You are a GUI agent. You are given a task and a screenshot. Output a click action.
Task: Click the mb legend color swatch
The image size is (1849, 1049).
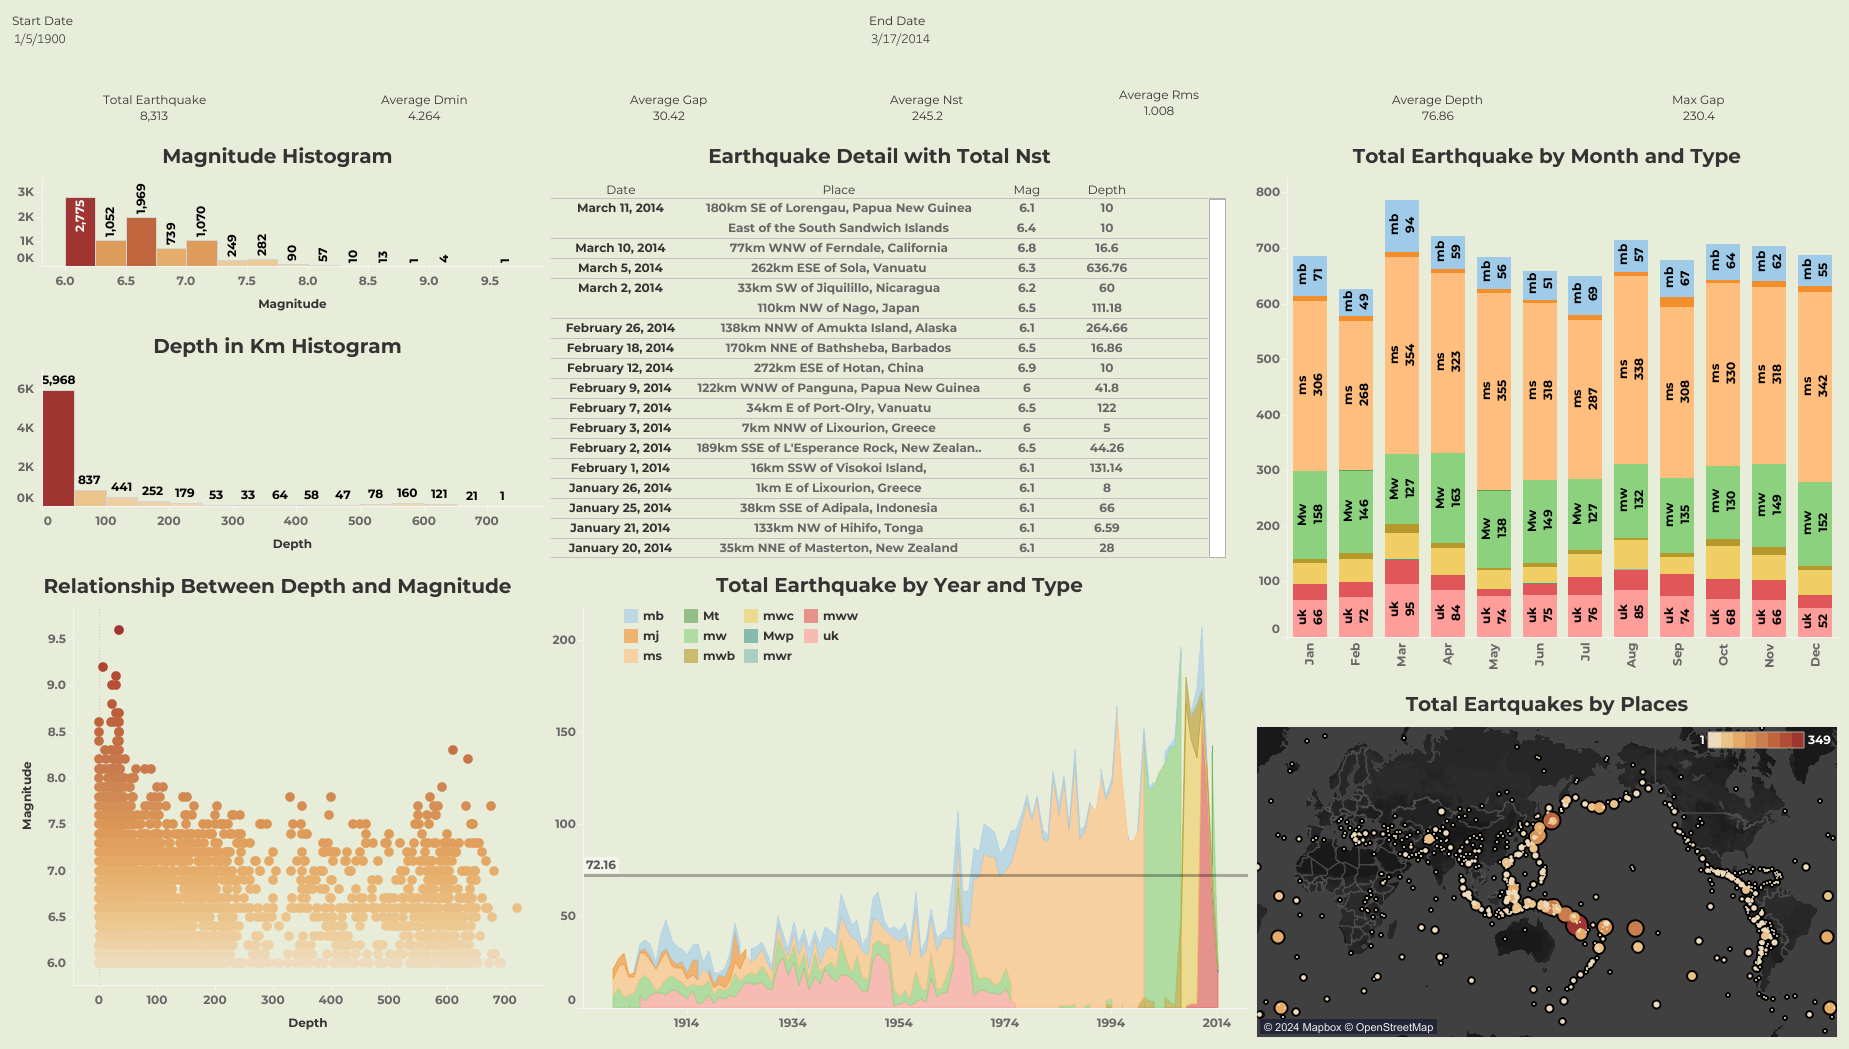click(x=631, y=616)
